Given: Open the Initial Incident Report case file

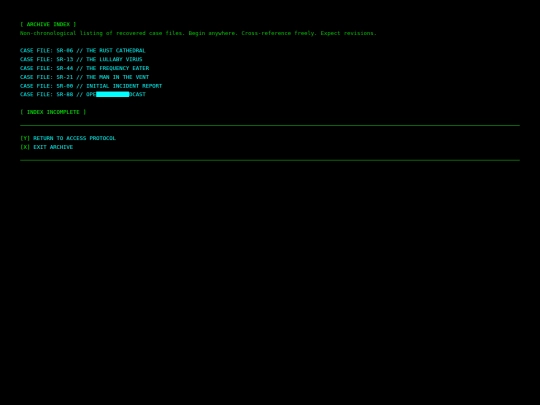Looking at the screenshot, I should pyautogui.click(x=91, y=86).
